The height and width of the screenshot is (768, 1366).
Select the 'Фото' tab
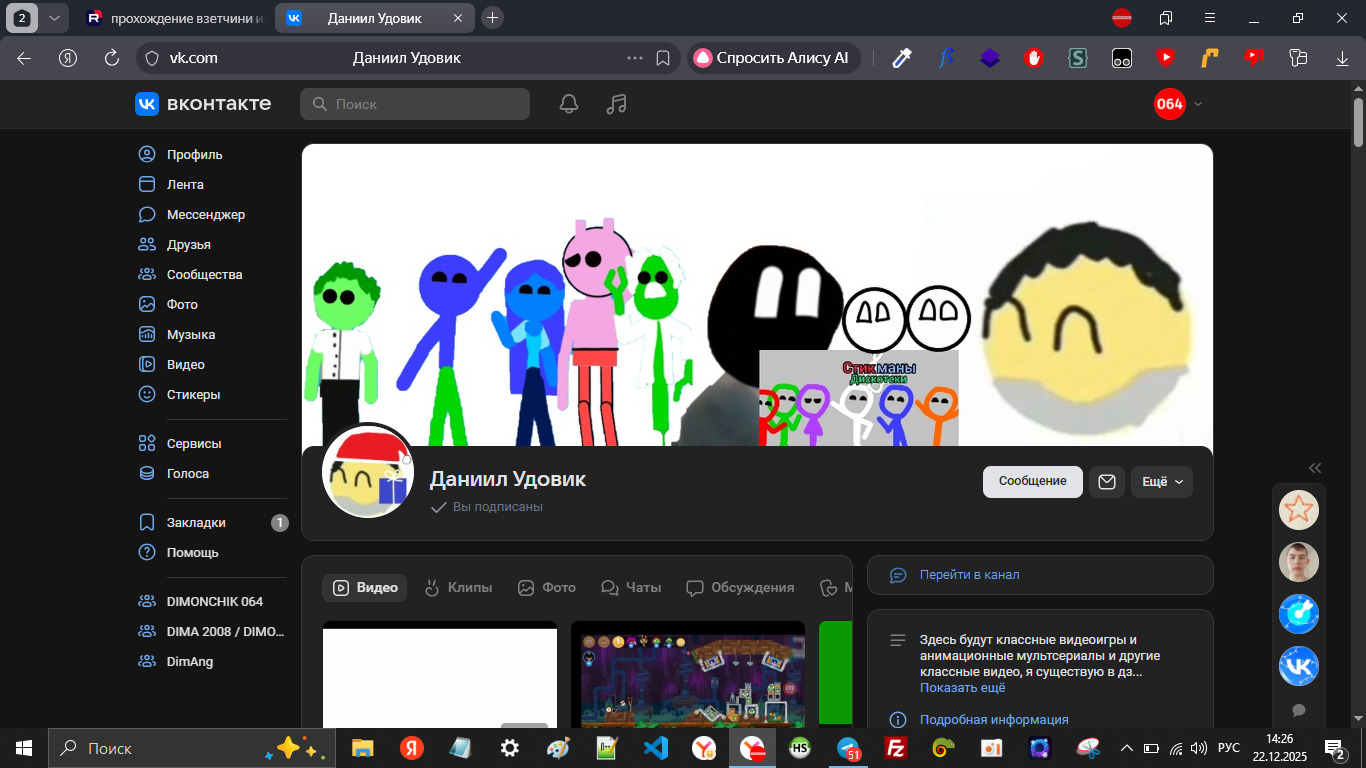pyautogui.click(x=547, y=588)
